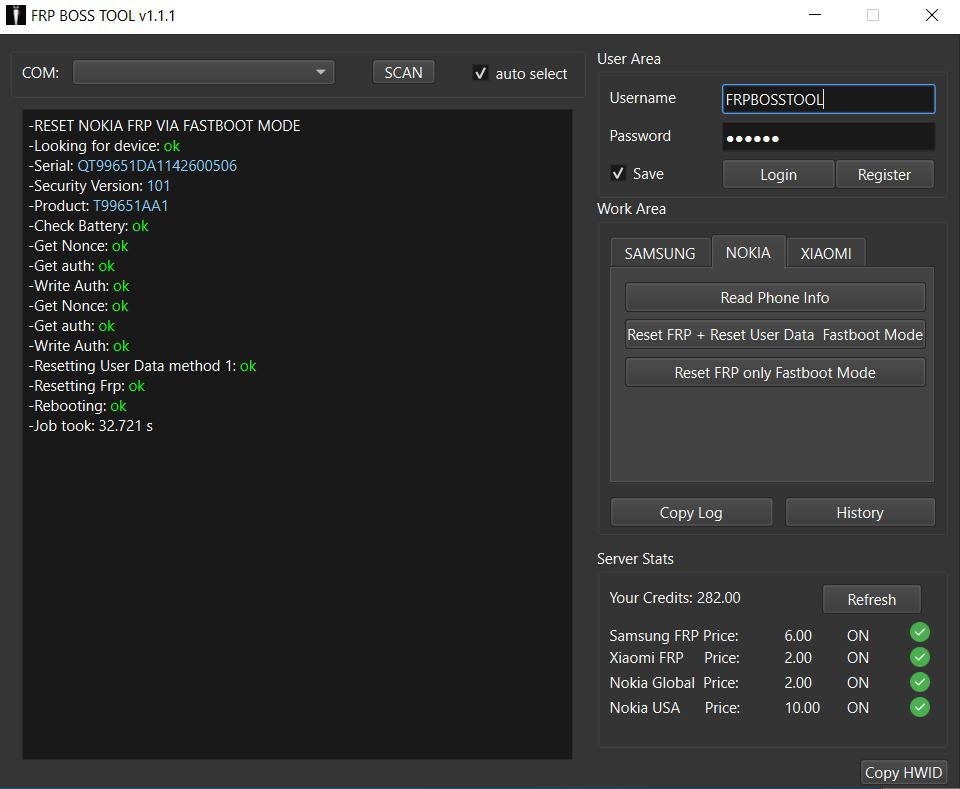Toggle the auto select checkbox
This screenshot has height=789, width=960.
pyautogui.click(x=481, y=73)
